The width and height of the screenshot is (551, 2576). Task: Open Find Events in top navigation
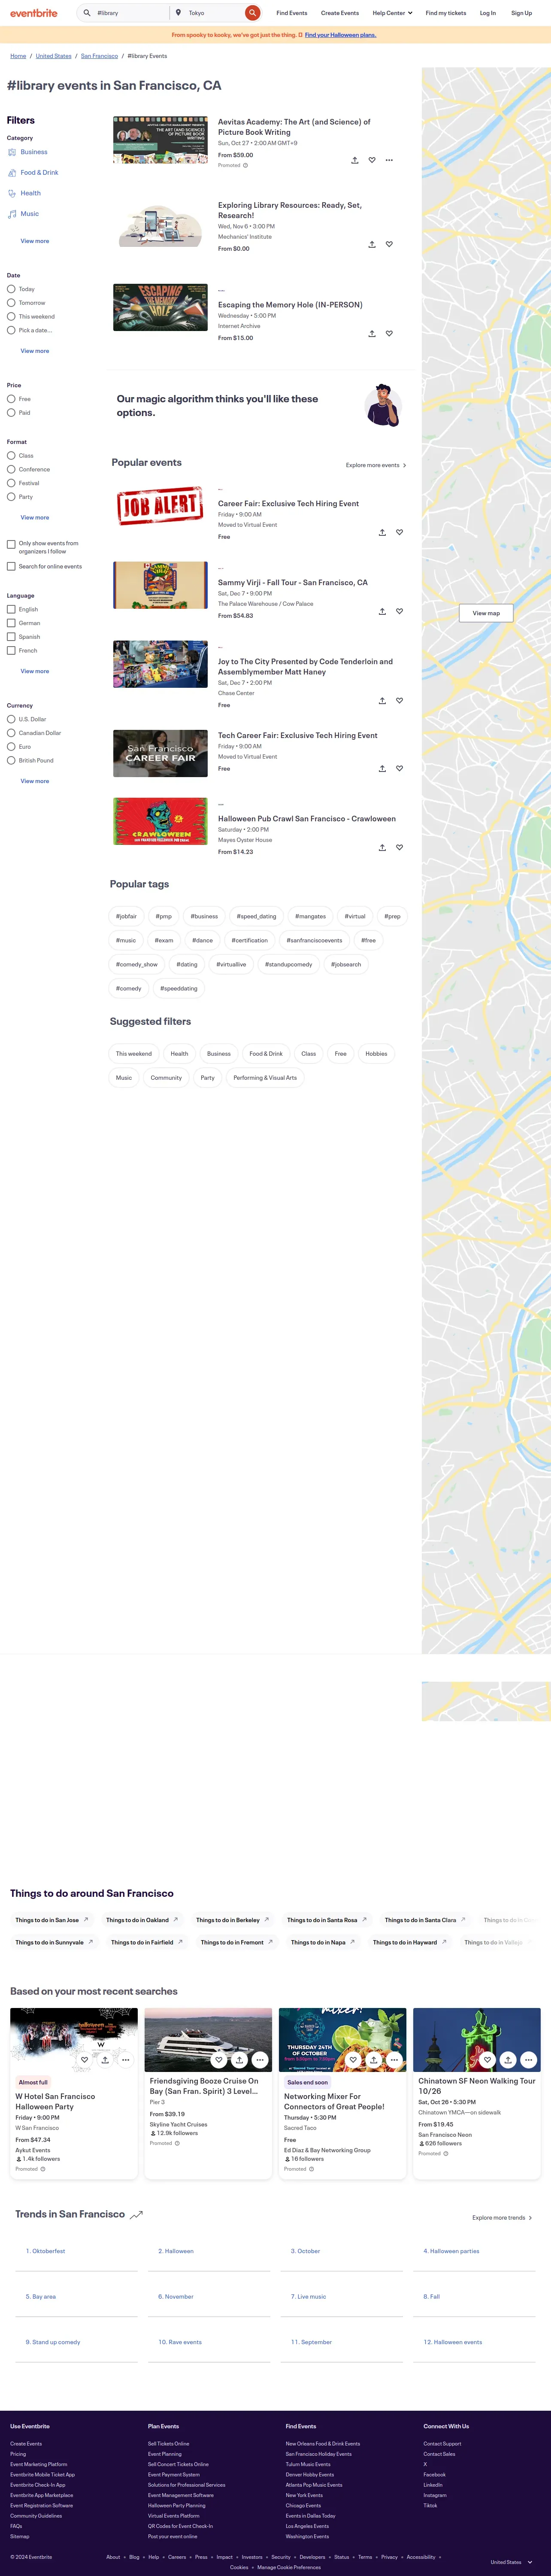pos(292,13)
